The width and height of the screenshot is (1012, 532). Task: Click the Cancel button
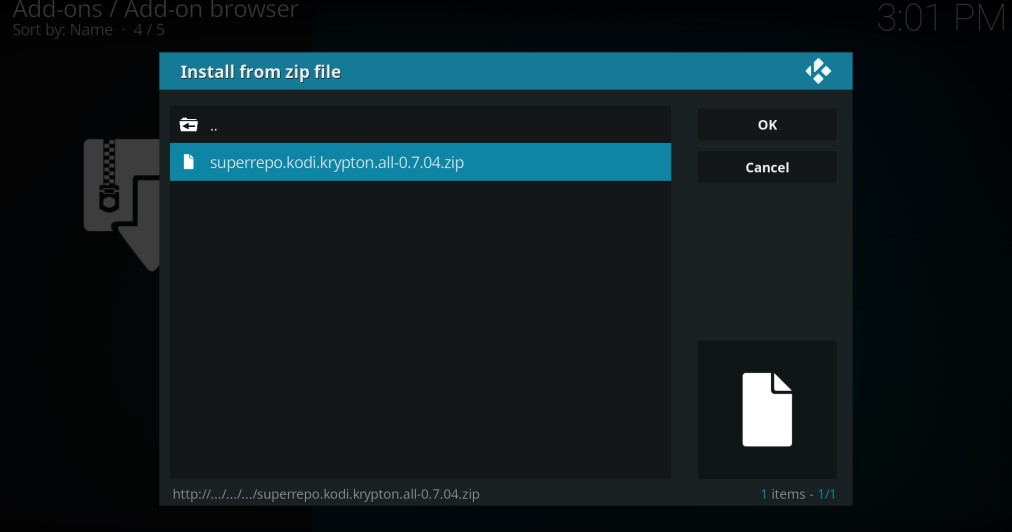pos(767,167)
